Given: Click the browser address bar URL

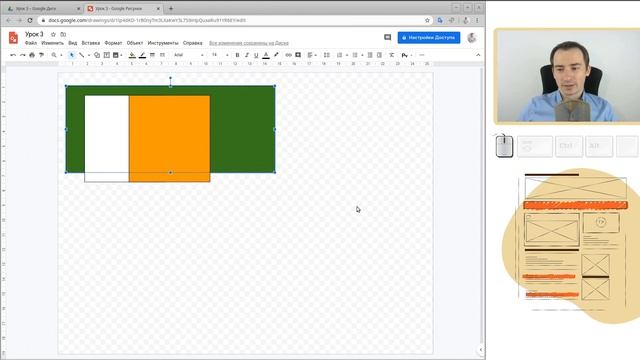Looking at the screenshot, I should pos(147,20).
